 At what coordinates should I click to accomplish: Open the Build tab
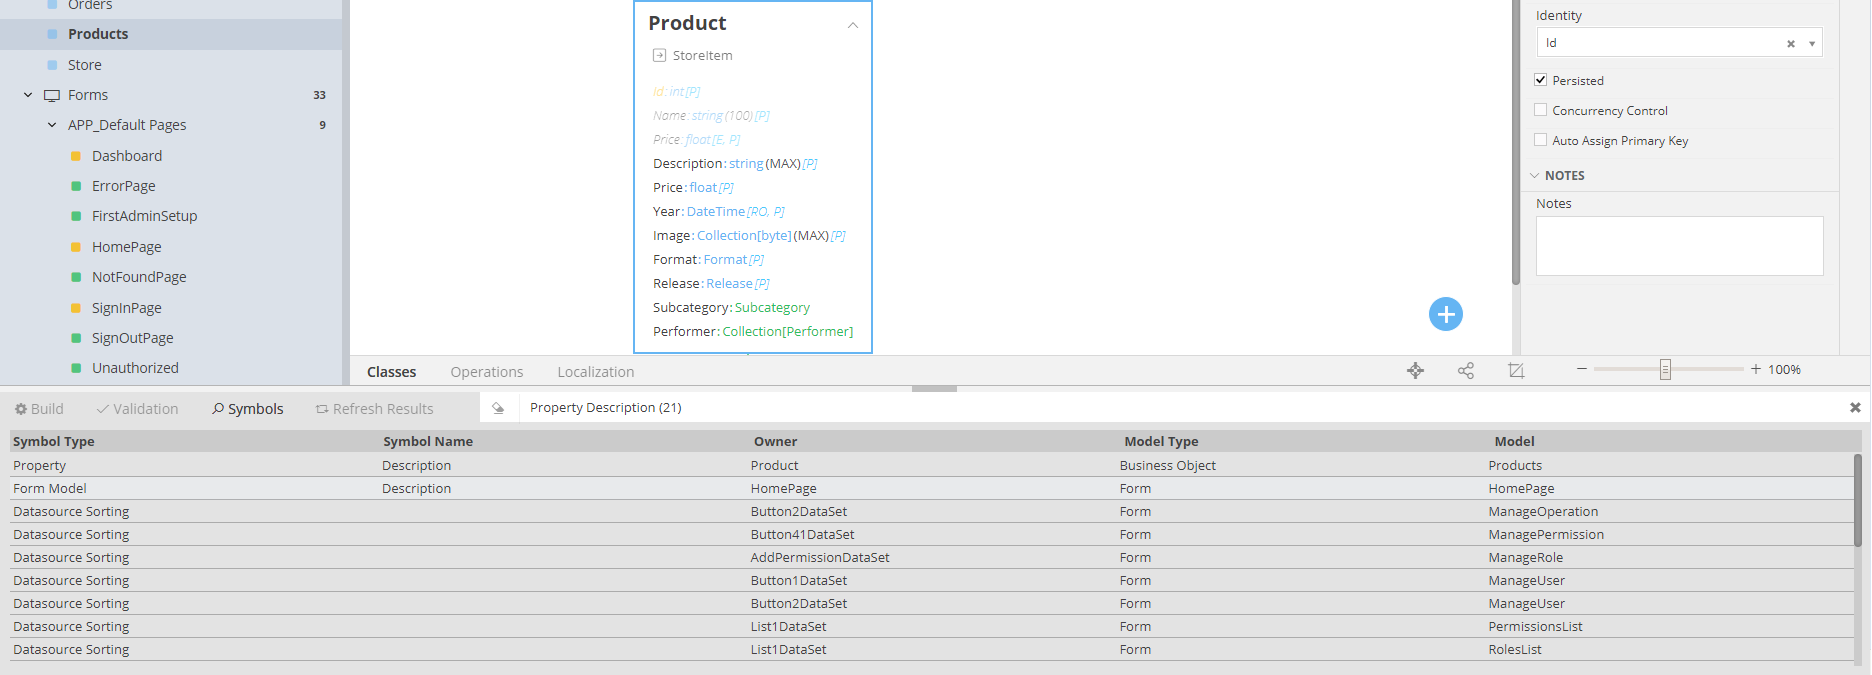click(x=39, y=409)
